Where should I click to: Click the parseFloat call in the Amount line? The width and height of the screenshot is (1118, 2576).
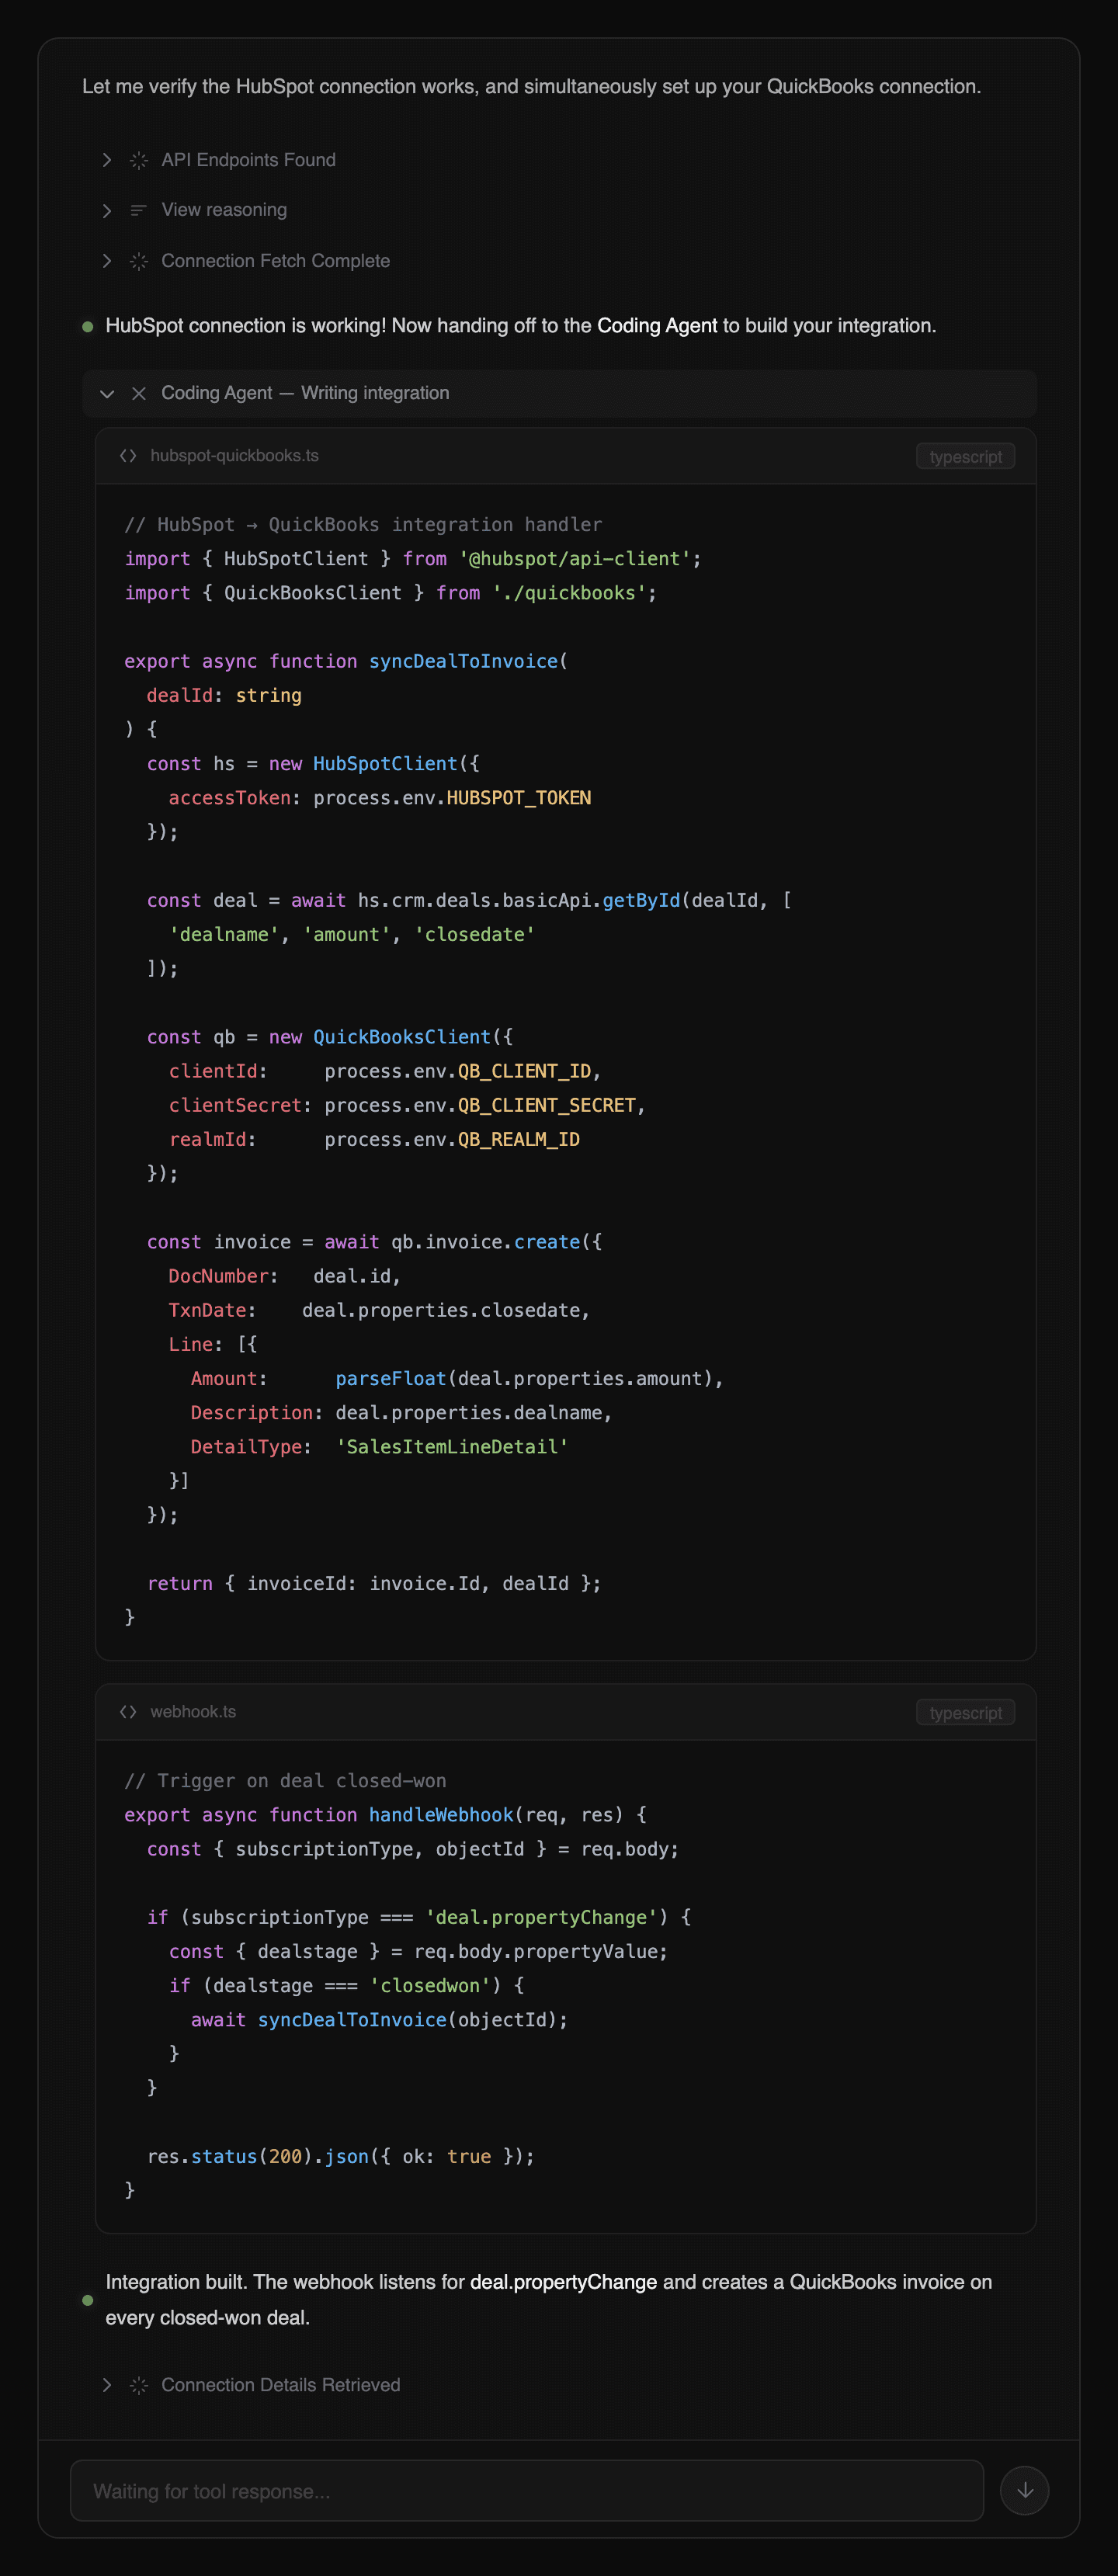pyautogui.click(x=391, y=1379)
